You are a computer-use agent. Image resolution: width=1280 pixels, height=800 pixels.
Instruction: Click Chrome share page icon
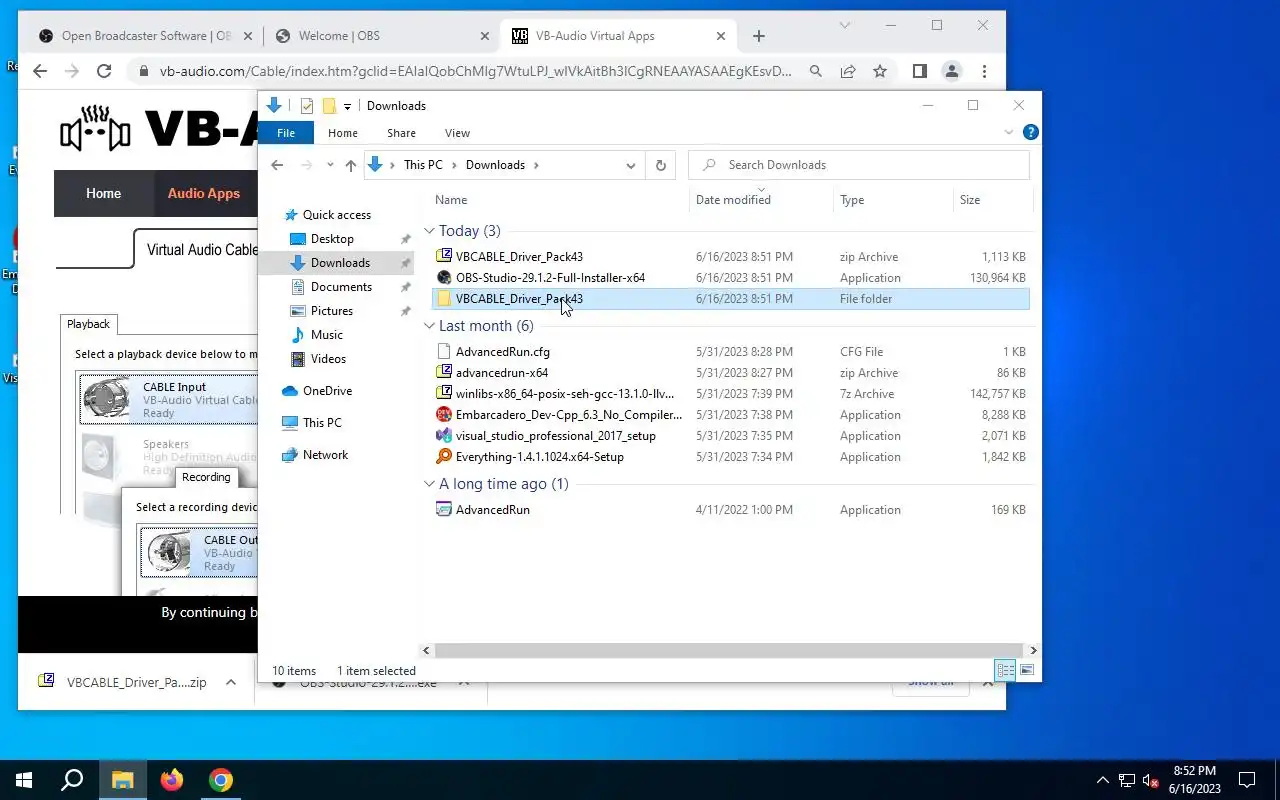[848, 71]
